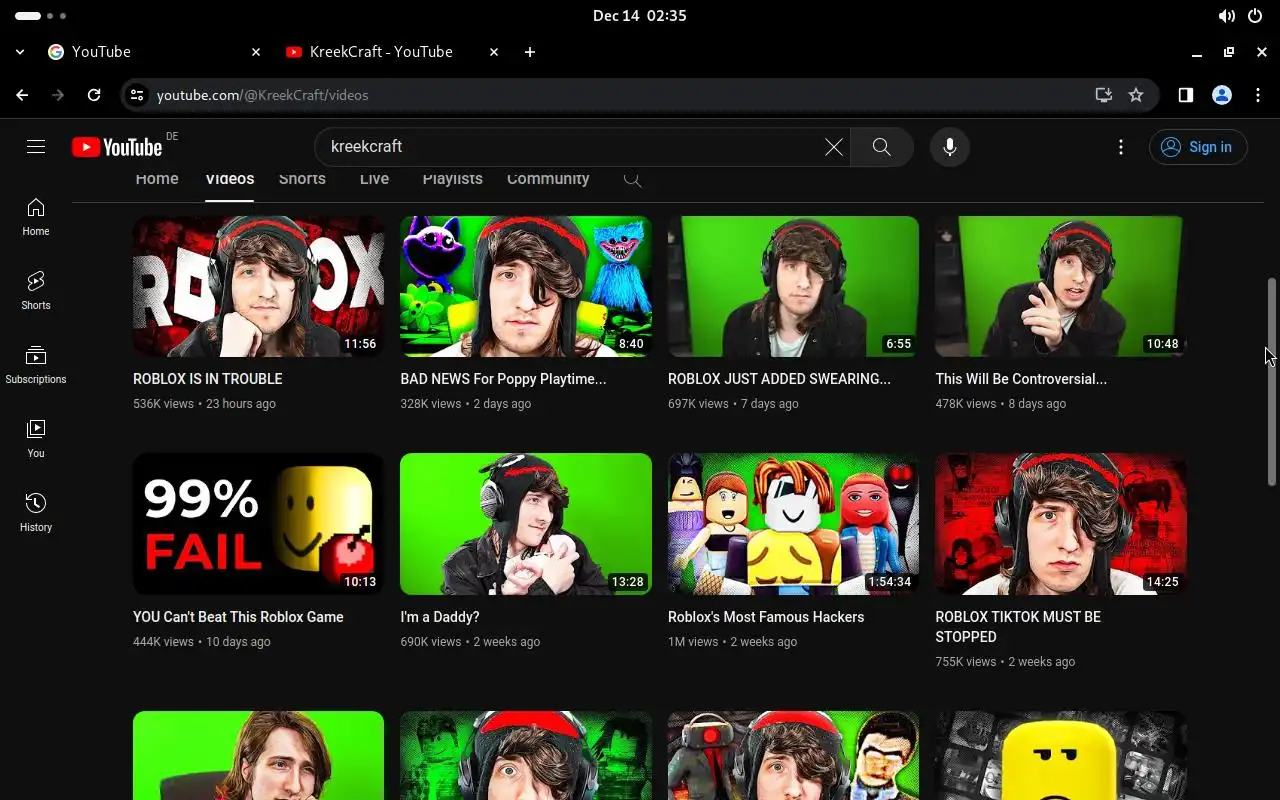Open the 1:54:34 video thumbnail
1280x800 pixels.
793,524
